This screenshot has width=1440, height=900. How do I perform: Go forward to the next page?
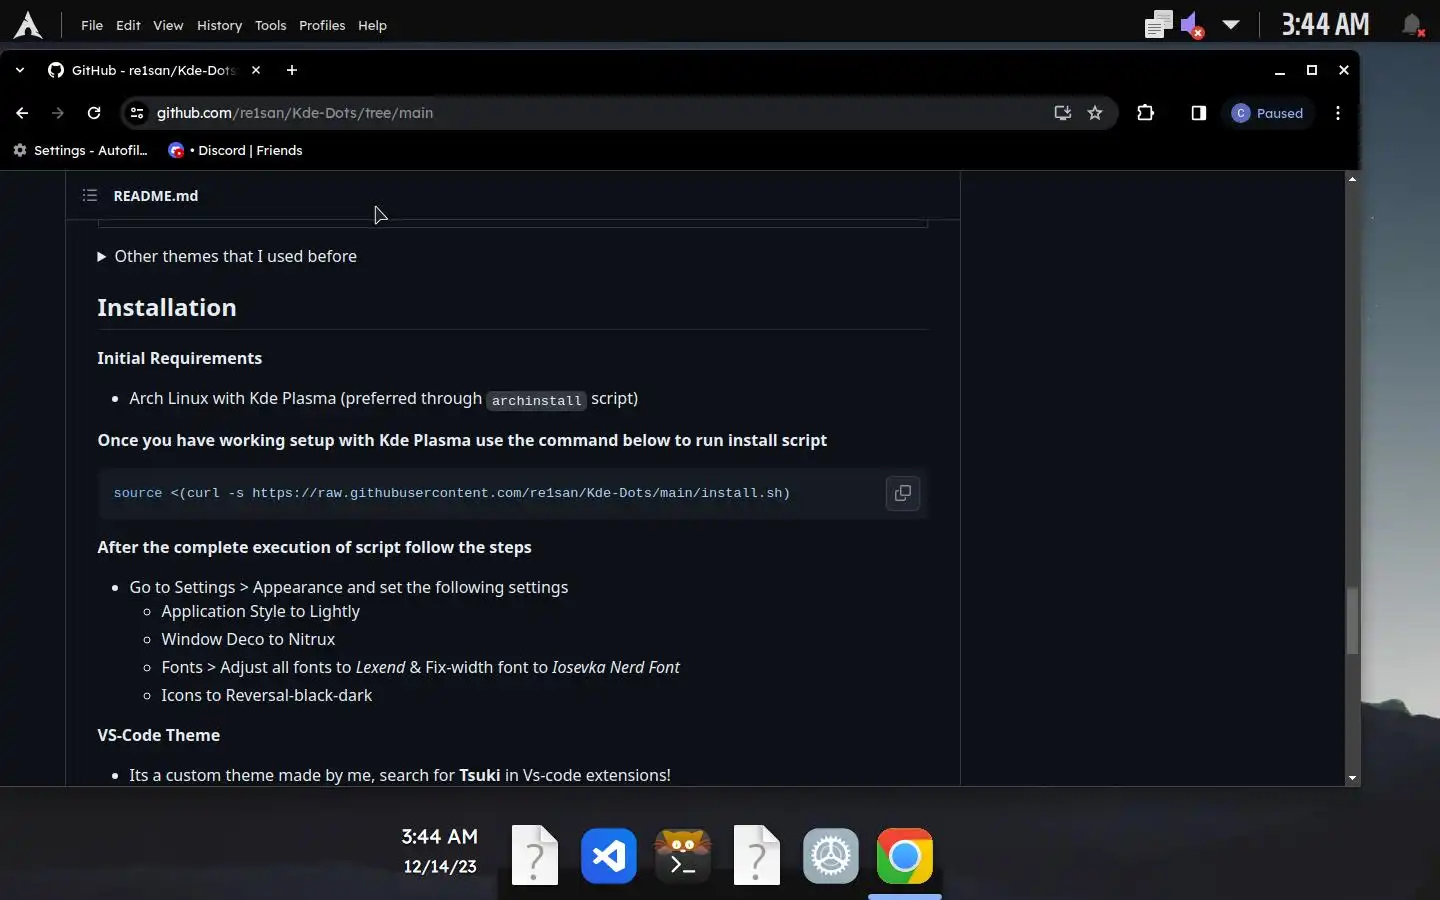58,113
